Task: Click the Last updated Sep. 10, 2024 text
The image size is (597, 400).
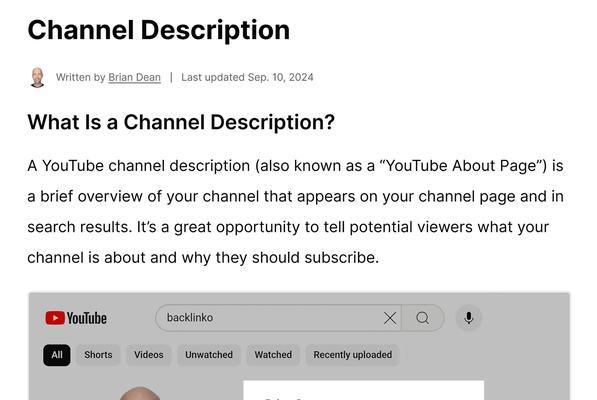Action: (x=247, y=77)
